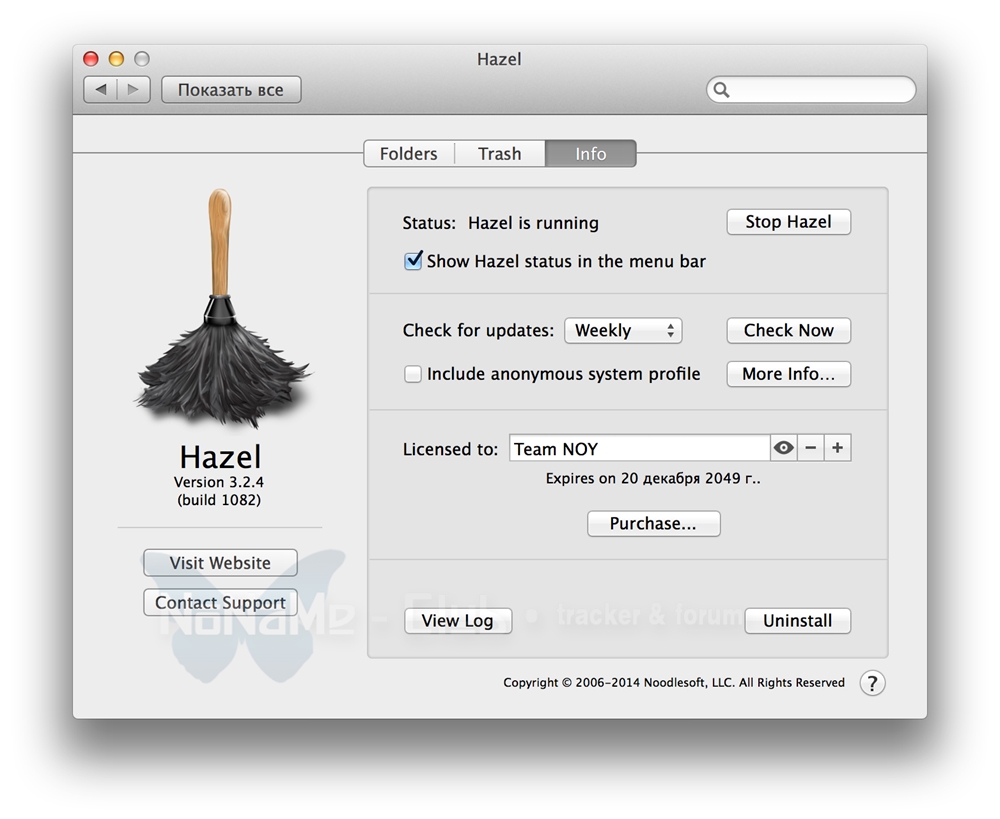Go back with the left arrow button
The image size is (1000, 819).
click(101, 90)
